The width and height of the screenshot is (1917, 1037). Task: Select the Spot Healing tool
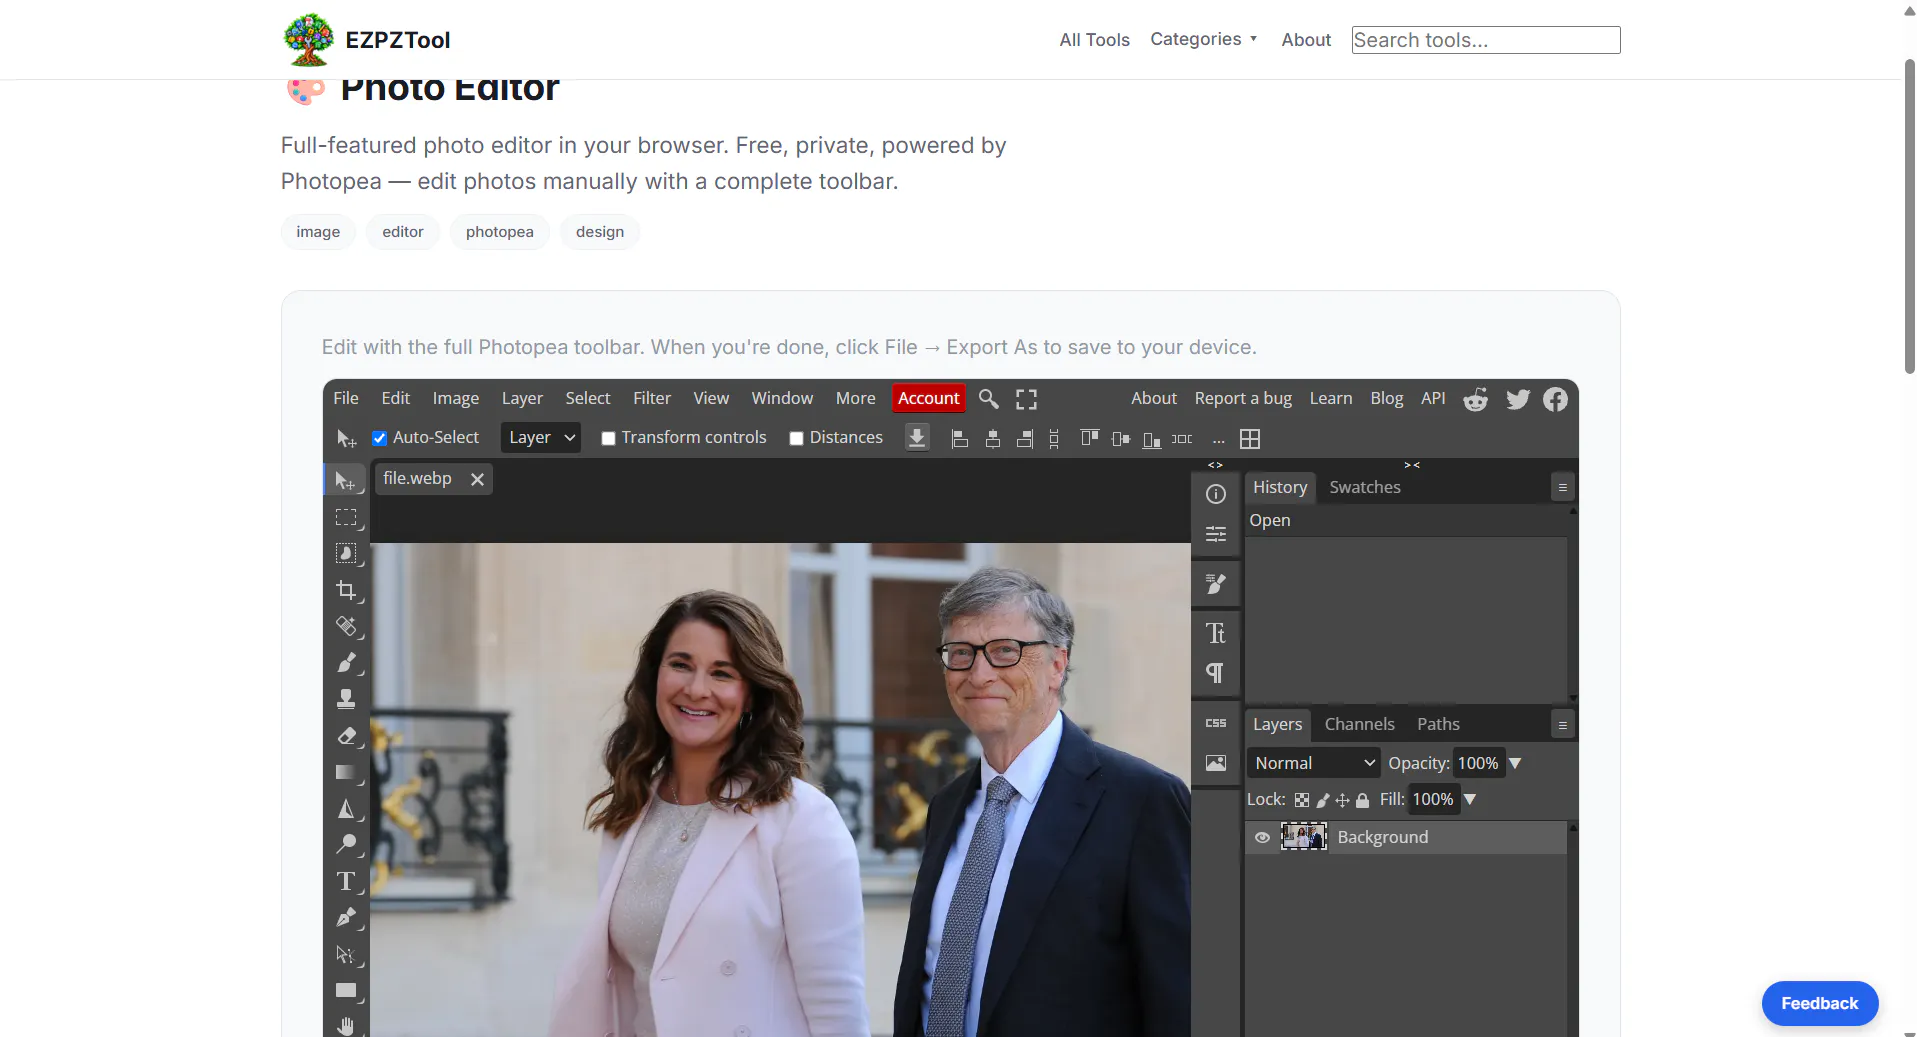[x=346, y=627]
